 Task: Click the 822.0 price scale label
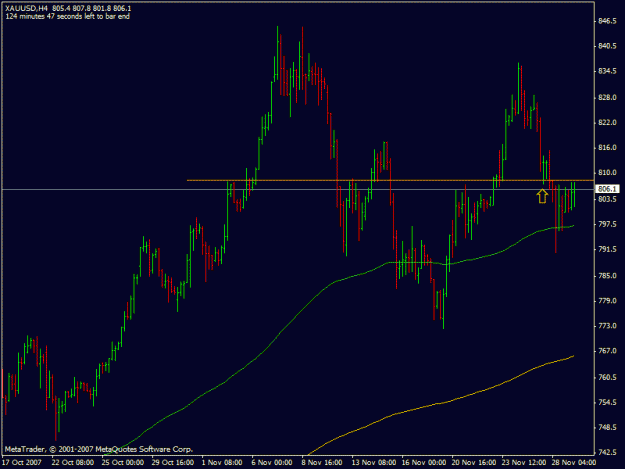(x=607, y=123)
